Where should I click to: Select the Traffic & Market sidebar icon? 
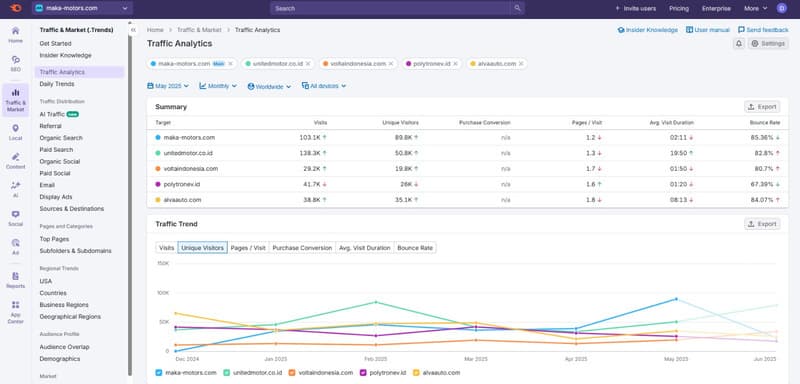[x=15, y=100]
